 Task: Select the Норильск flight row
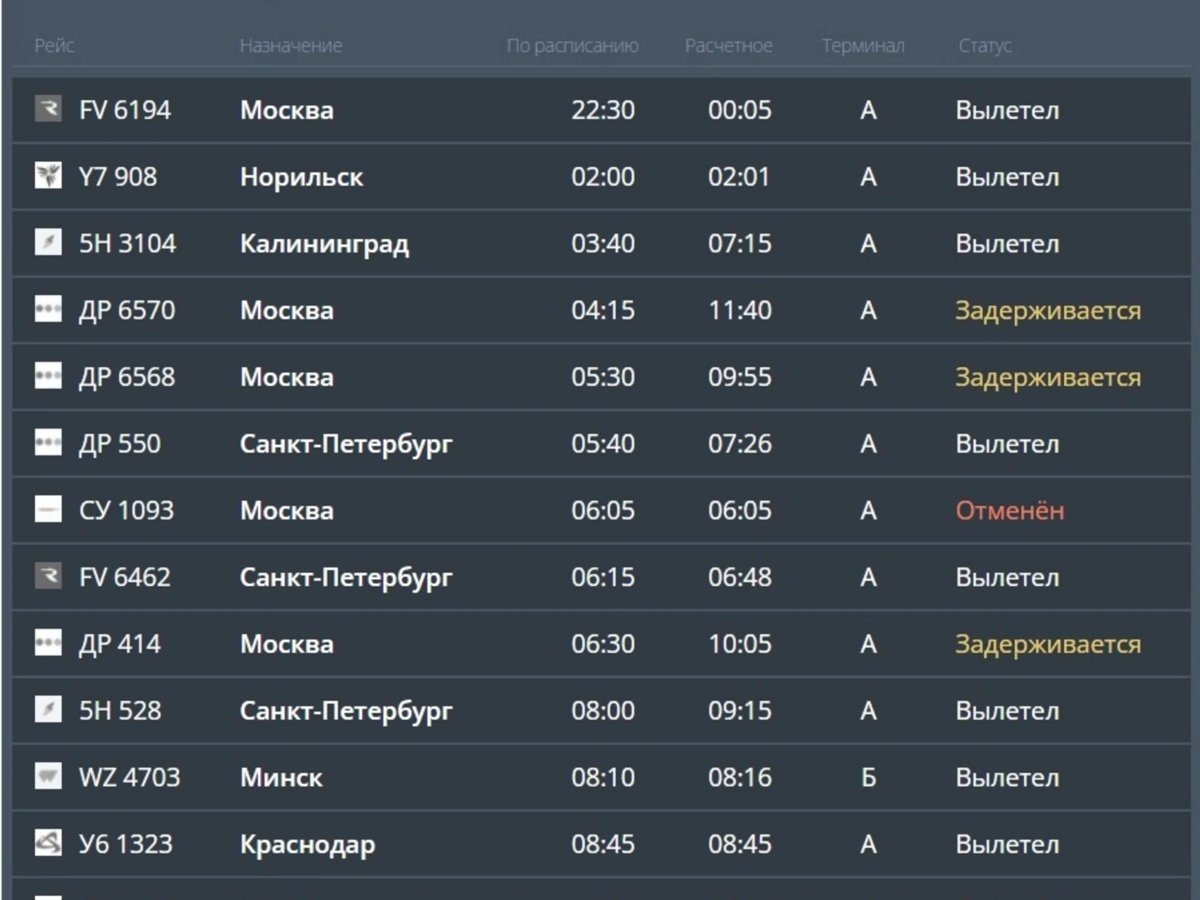(301, 177)
